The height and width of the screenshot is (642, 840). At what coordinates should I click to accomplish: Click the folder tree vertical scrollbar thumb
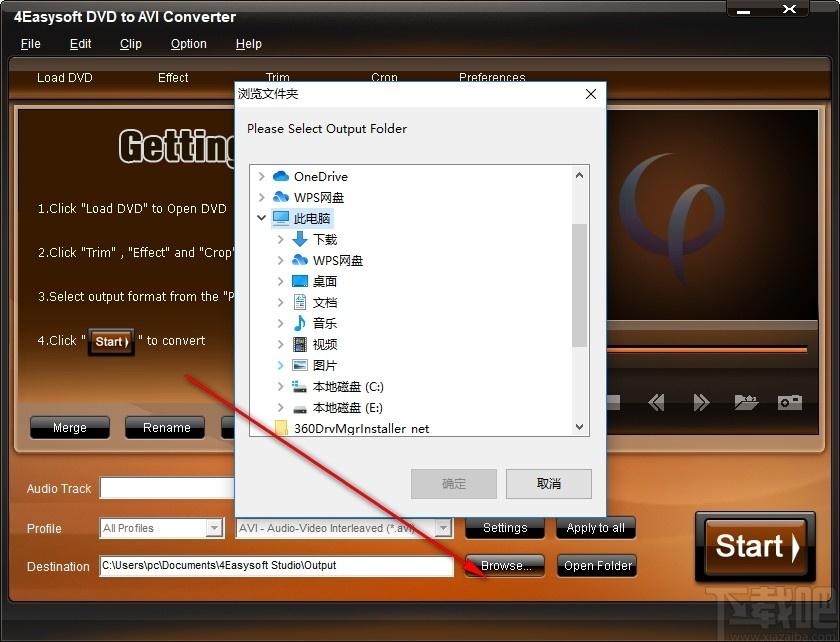(579, 285)
